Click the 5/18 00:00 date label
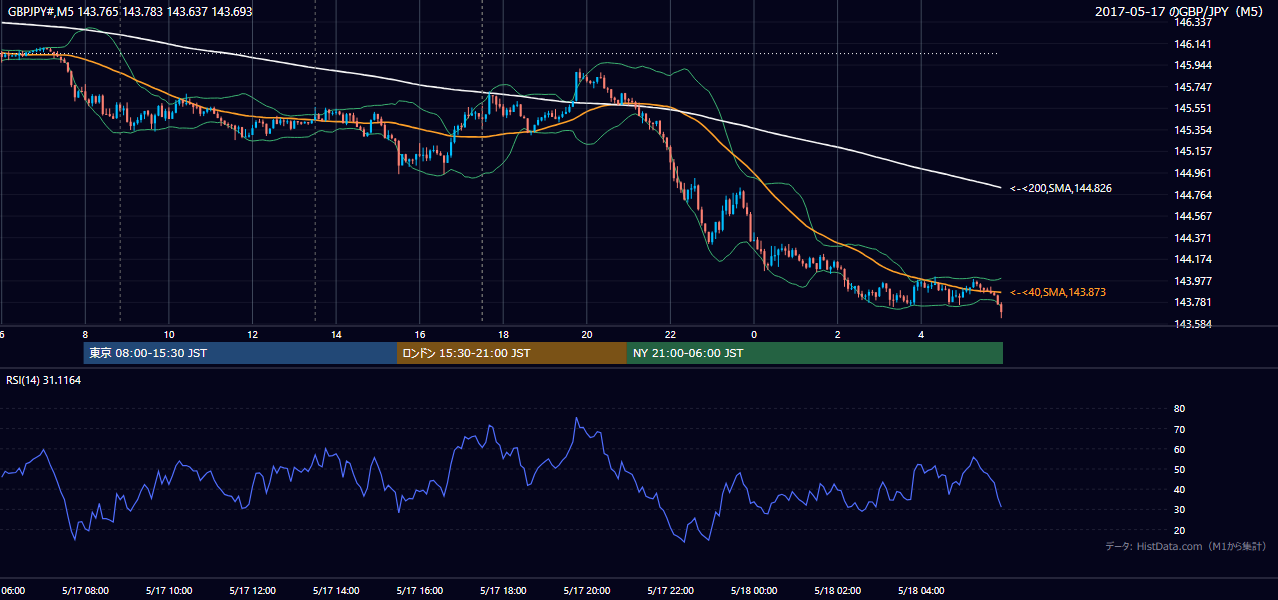Screen dimensions: 1278x600 point(753,590)
